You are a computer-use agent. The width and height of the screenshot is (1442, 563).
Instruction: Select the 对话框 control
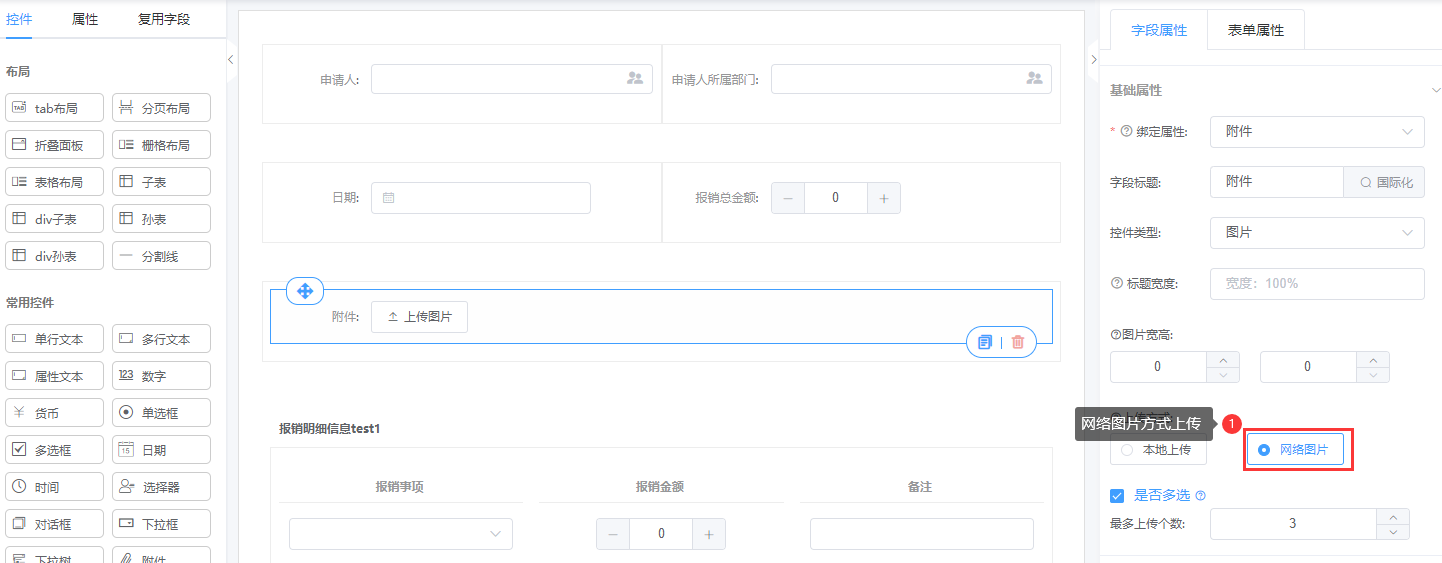click(54, 524)
